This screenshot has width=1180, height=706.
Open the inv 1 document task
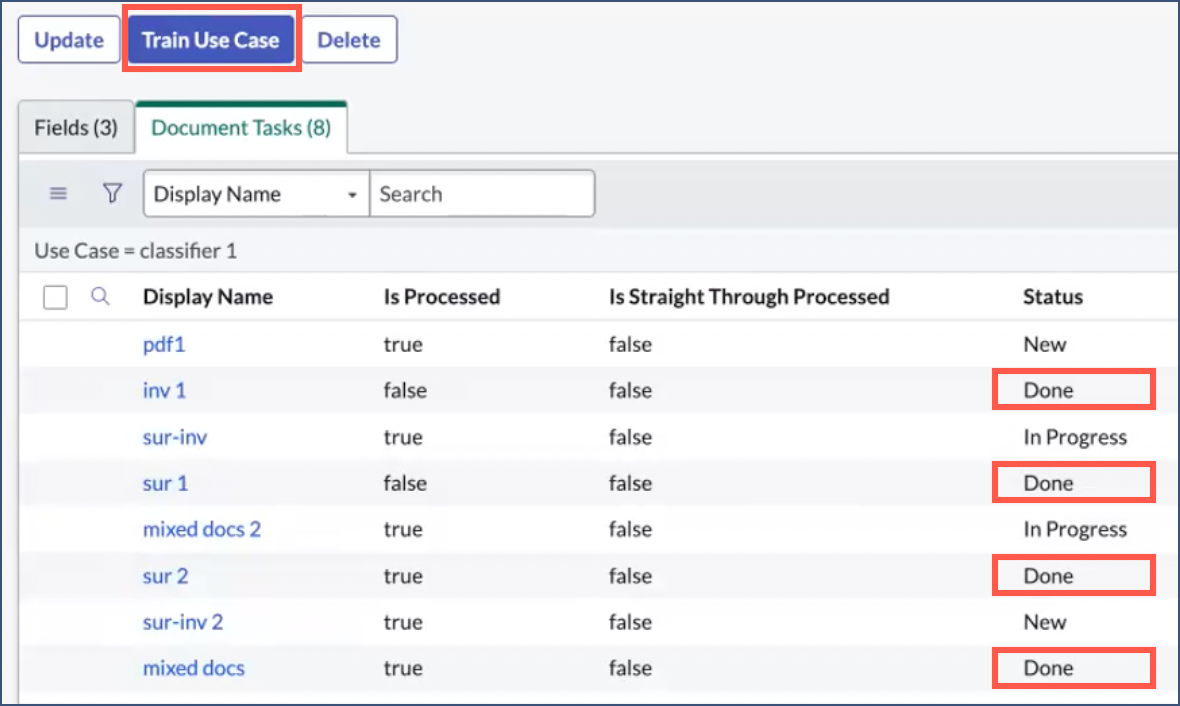pos(164,391)
